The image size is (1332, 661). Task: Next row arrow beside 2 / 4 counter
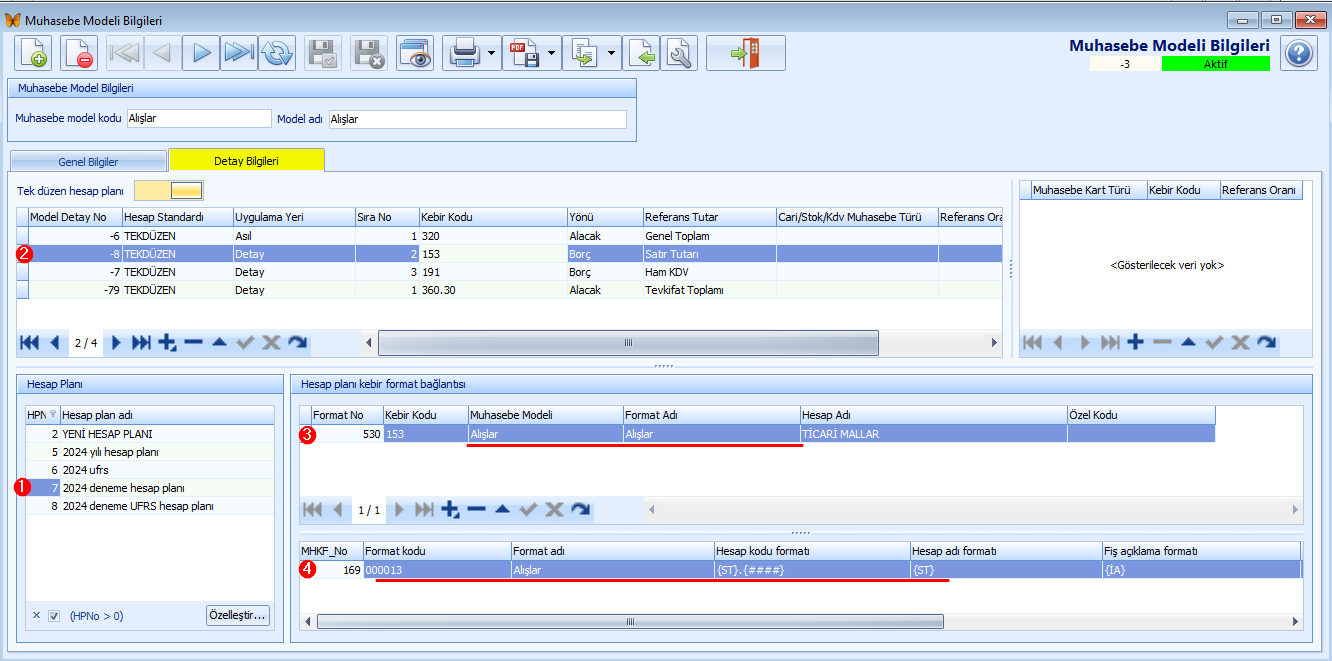click(116, 343)
